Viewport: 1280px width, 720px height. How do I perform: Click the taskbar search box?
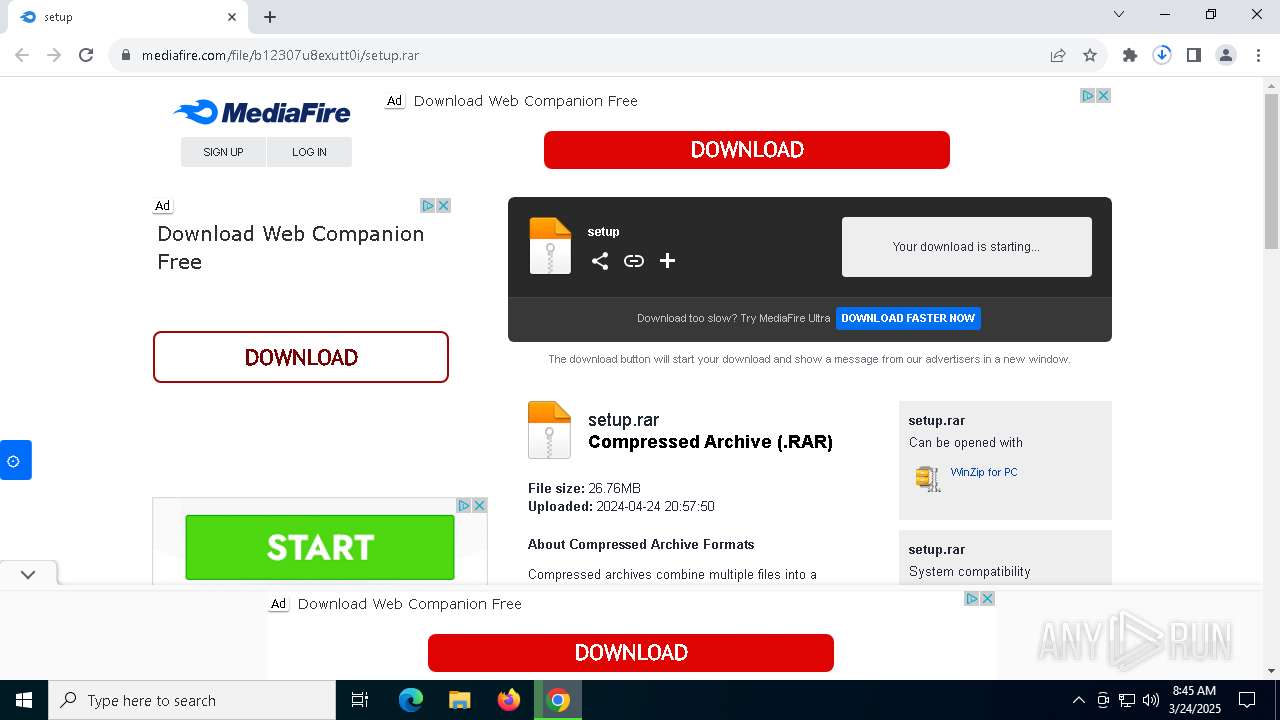point(192,700)
